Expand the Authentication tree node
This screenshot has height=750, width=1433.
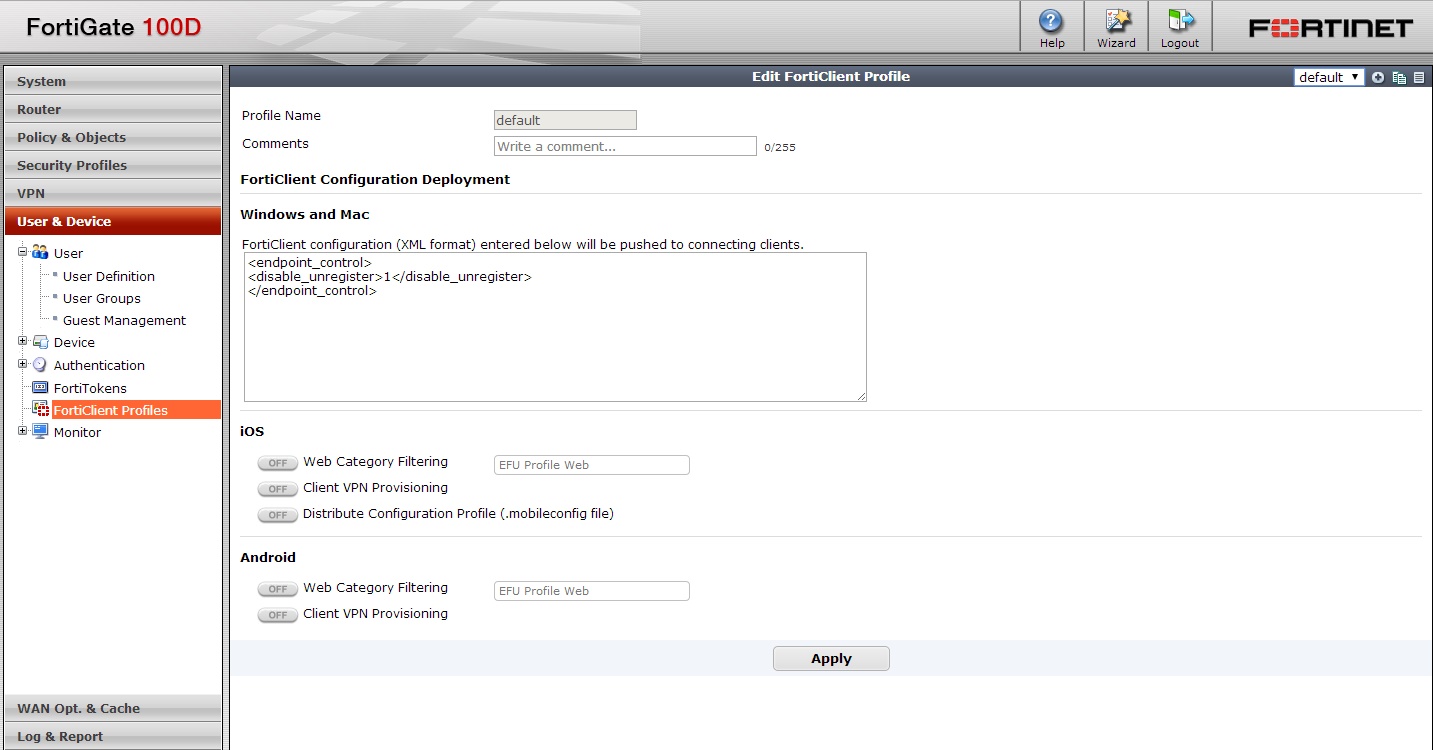click(x=22, y=363)
